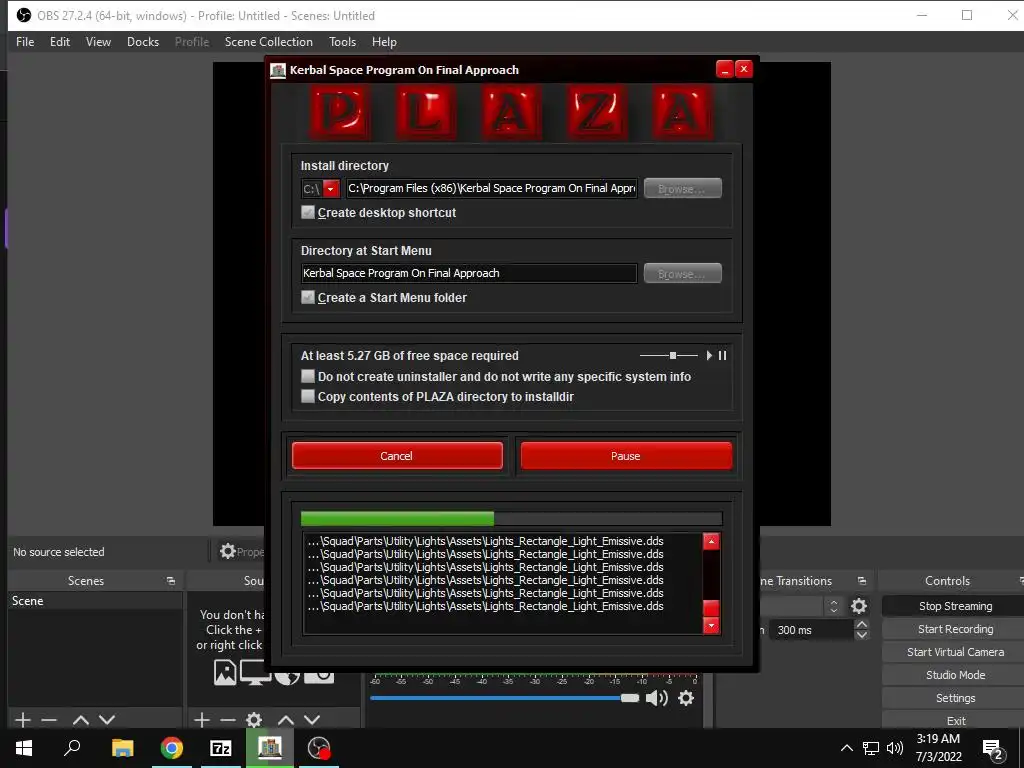
Task: Show hidden system tray icons
Action: 846,748
